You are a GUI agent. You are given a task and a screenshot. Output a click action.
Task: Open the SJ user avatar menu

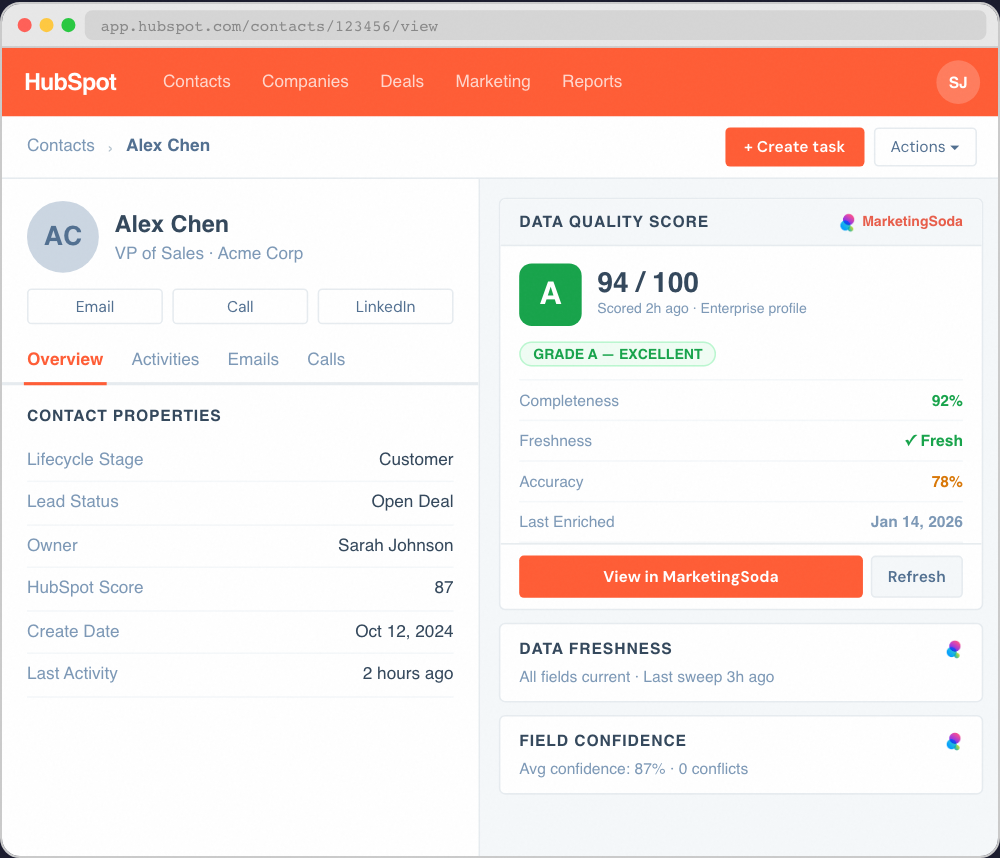tap(957, 82)
